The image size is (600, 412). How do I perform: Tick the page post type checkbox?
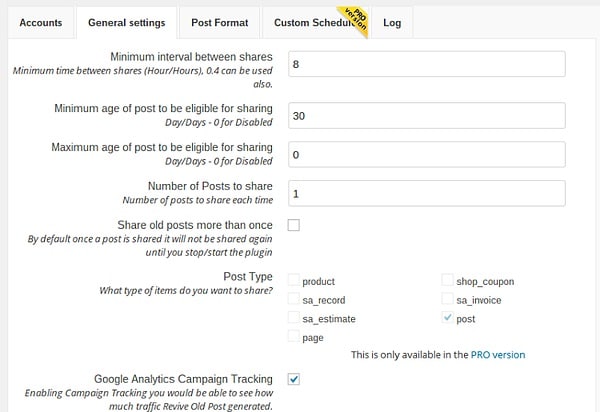(x=293, y=338)
